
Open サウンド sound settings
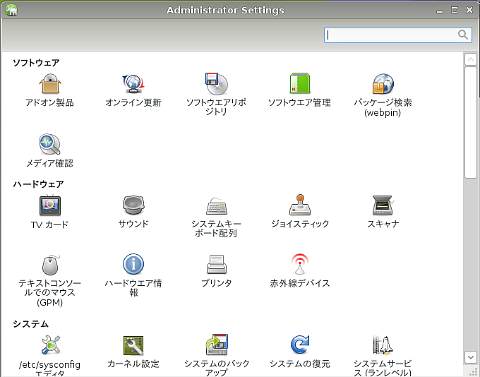133,211
